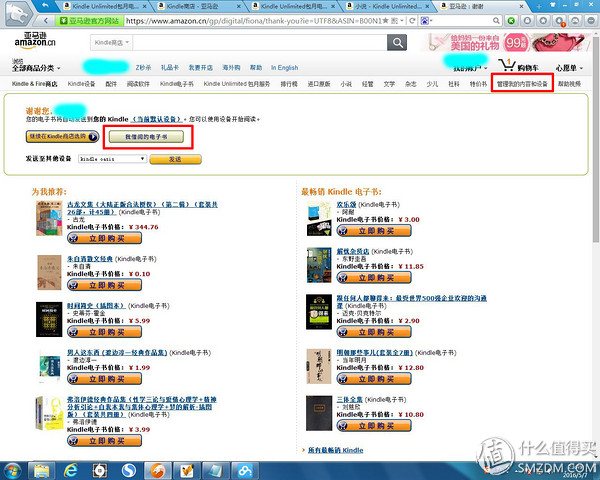Go to Kindle设备 nav item
The image size is (600, 480).
click(x=81, y=84)
